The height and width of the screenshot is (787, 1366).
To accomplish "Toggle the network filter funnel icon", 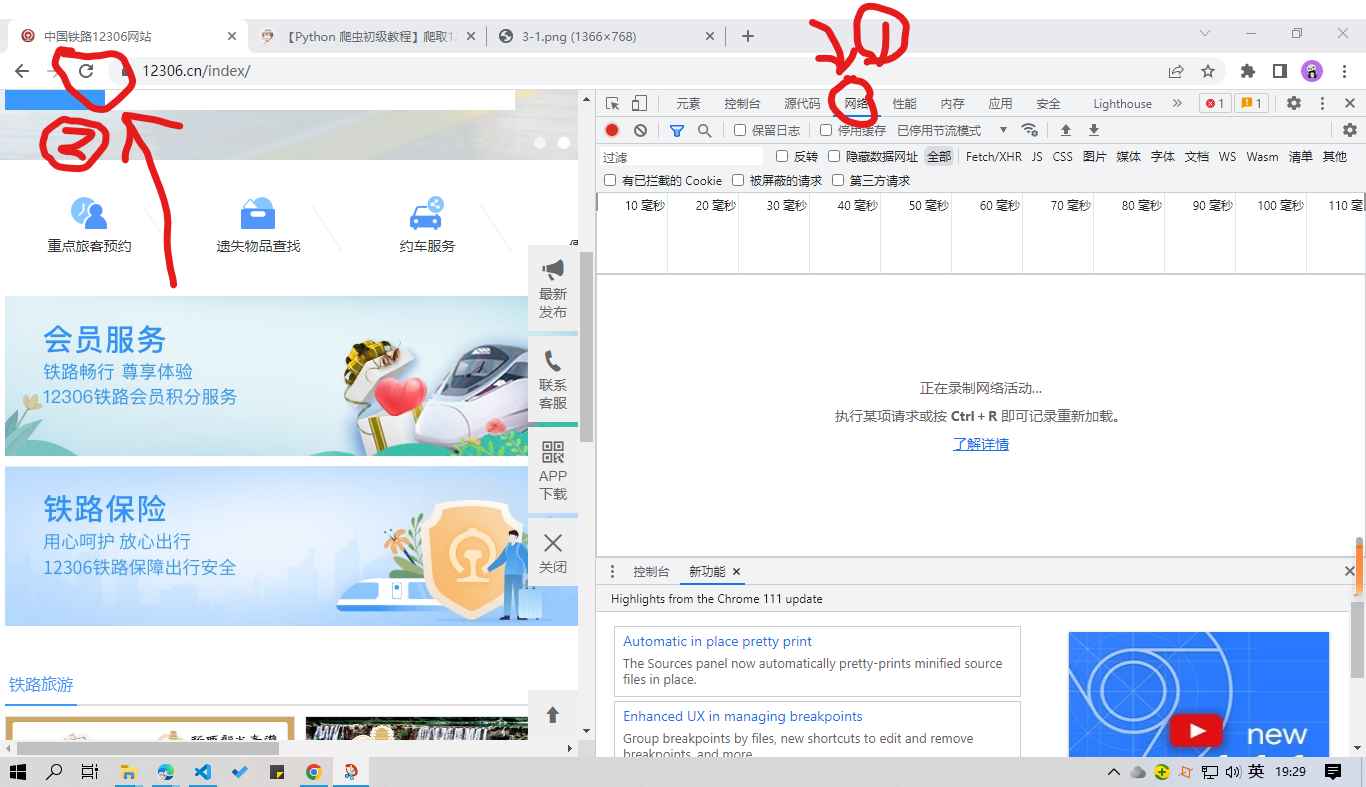I will [x=677, y=130].
